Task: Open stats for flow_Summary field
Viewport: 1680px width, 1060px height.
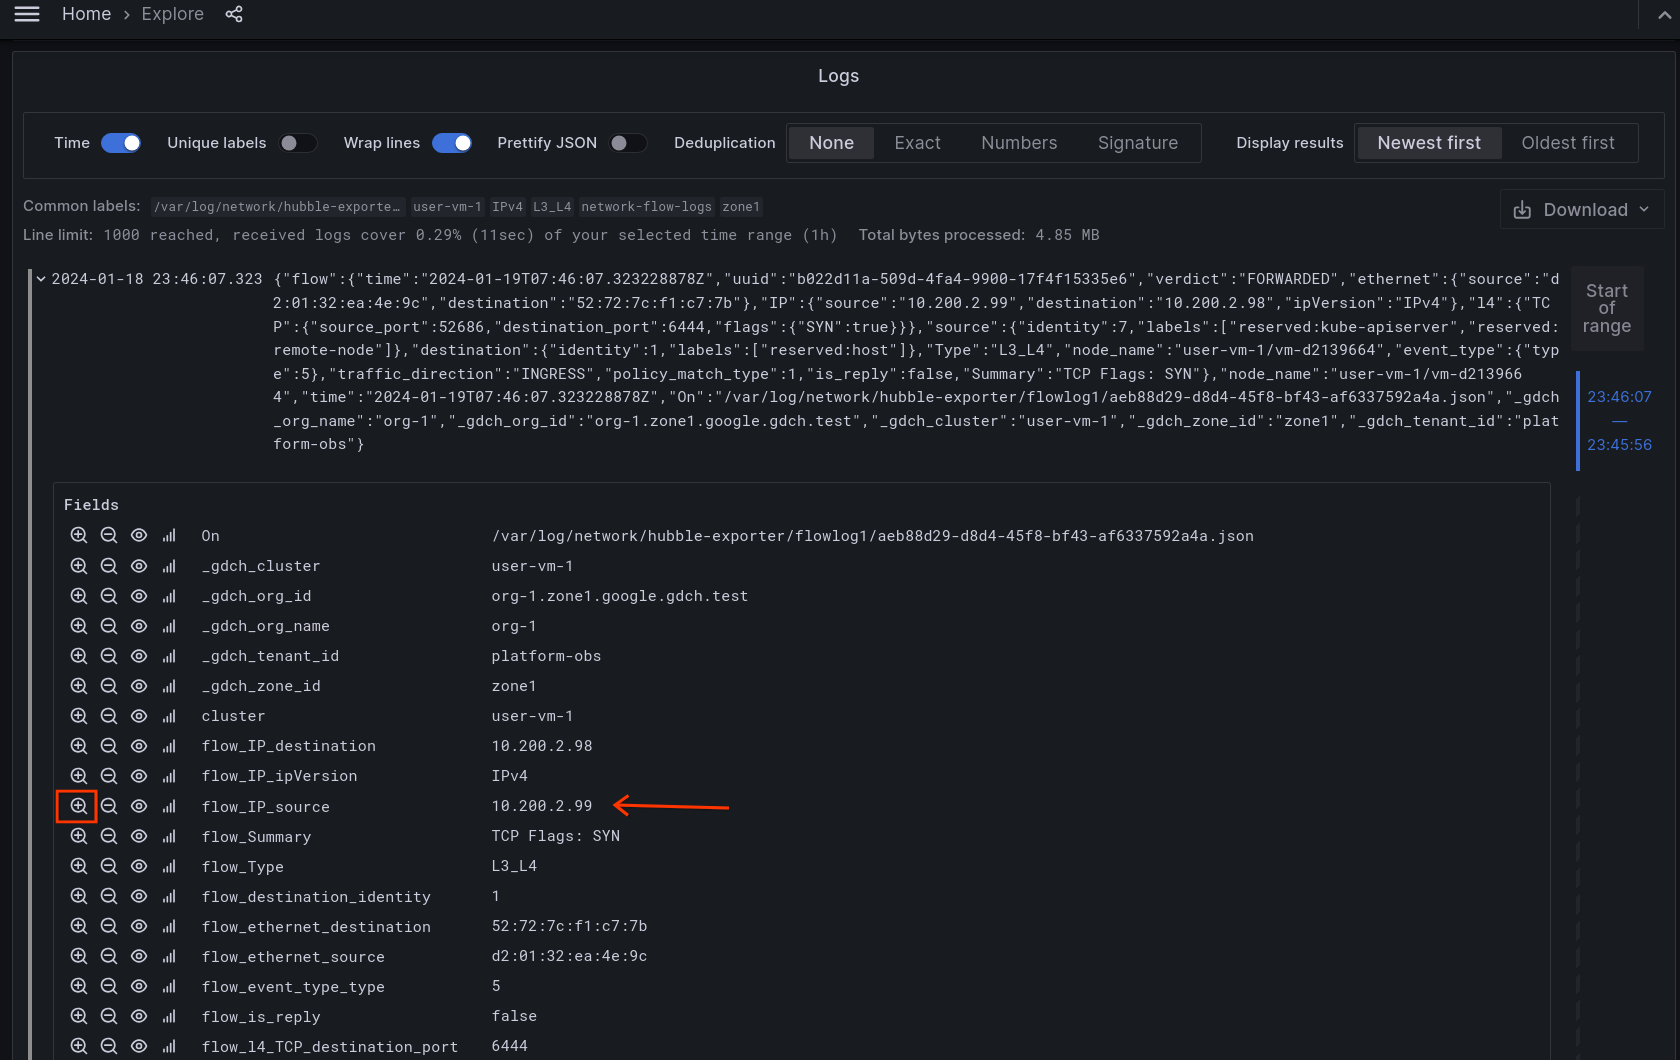Action: pos(168,836)
